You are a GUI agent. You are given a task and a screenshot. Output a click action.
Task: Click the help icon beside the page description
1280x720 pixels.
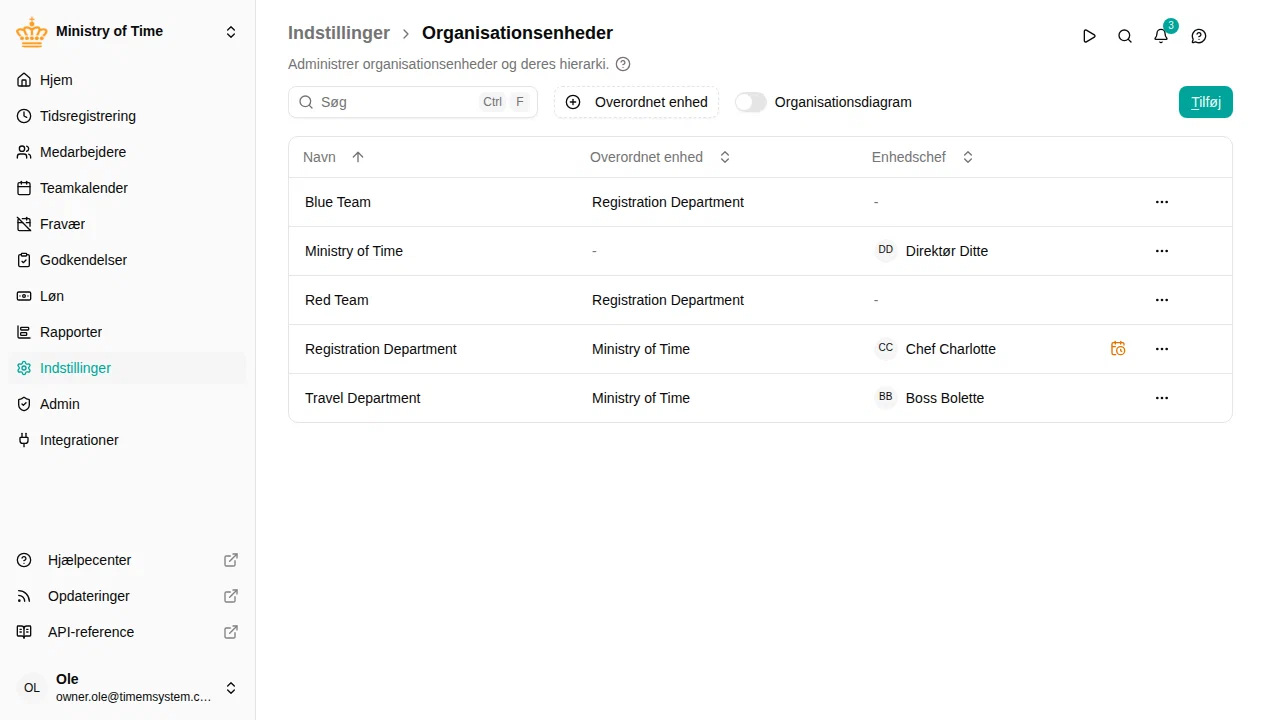(623, 64)
